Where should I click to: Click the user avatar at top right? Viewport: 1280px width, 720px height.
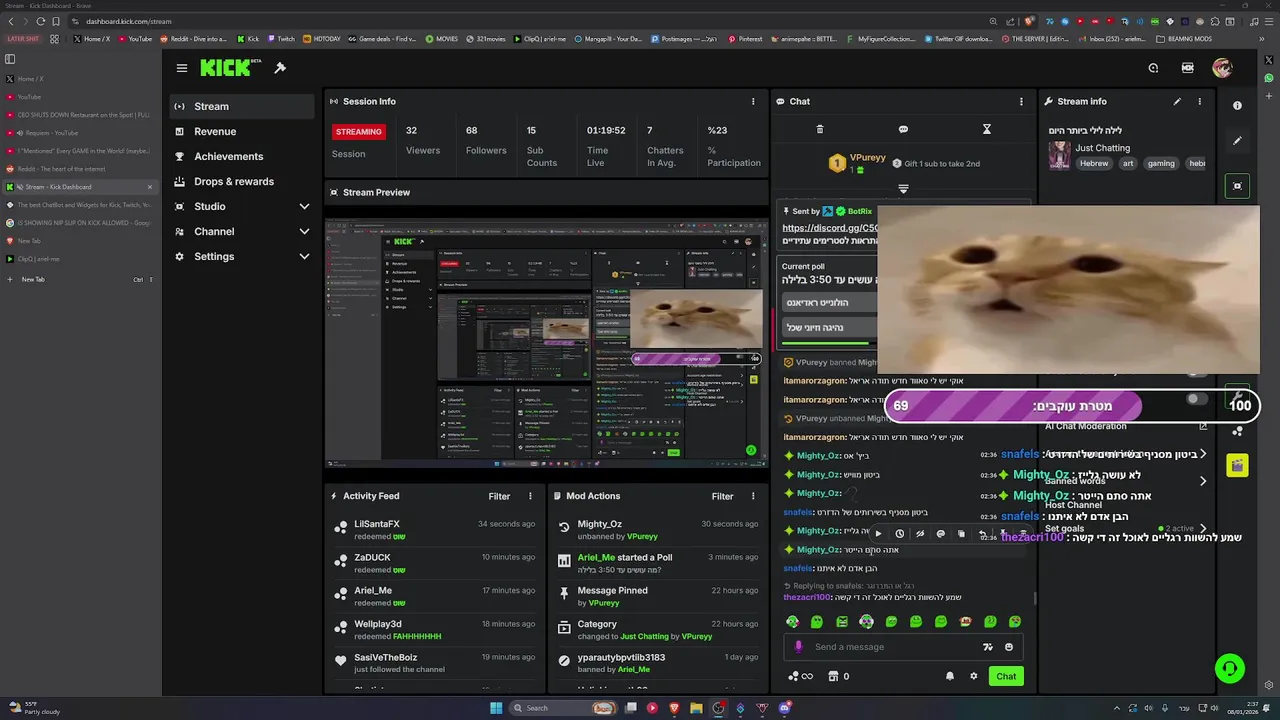pos(1222,68)
